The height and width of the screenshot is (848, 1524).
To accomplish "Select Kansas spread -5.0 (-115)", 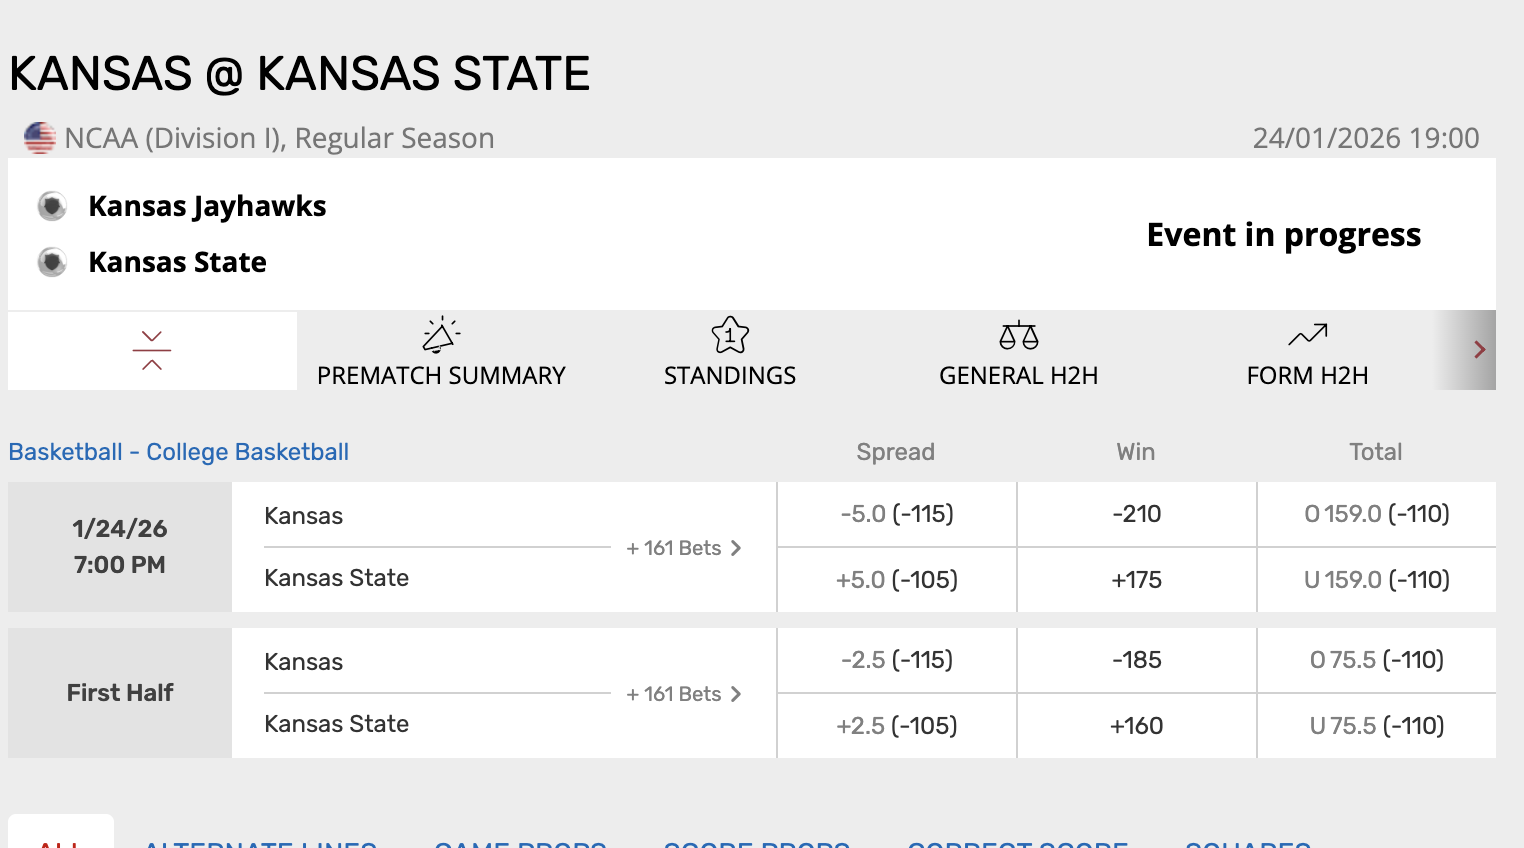I will pos(897,514).
